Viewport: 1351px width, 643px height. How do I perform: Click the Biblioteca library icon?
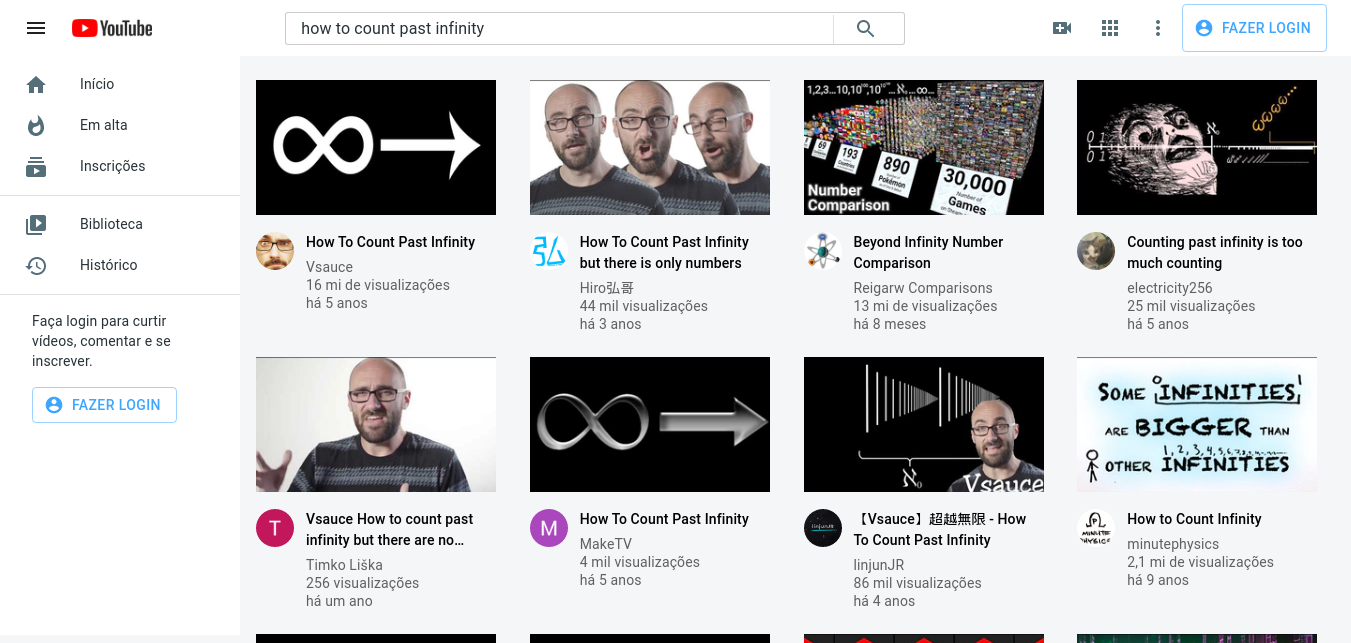[36, 224]
